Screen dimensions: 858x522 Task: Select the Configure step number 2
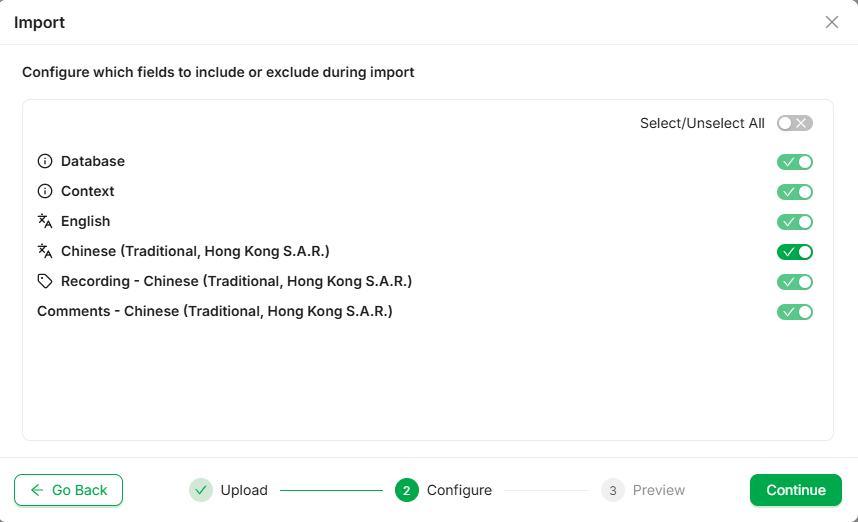point(406,490)
